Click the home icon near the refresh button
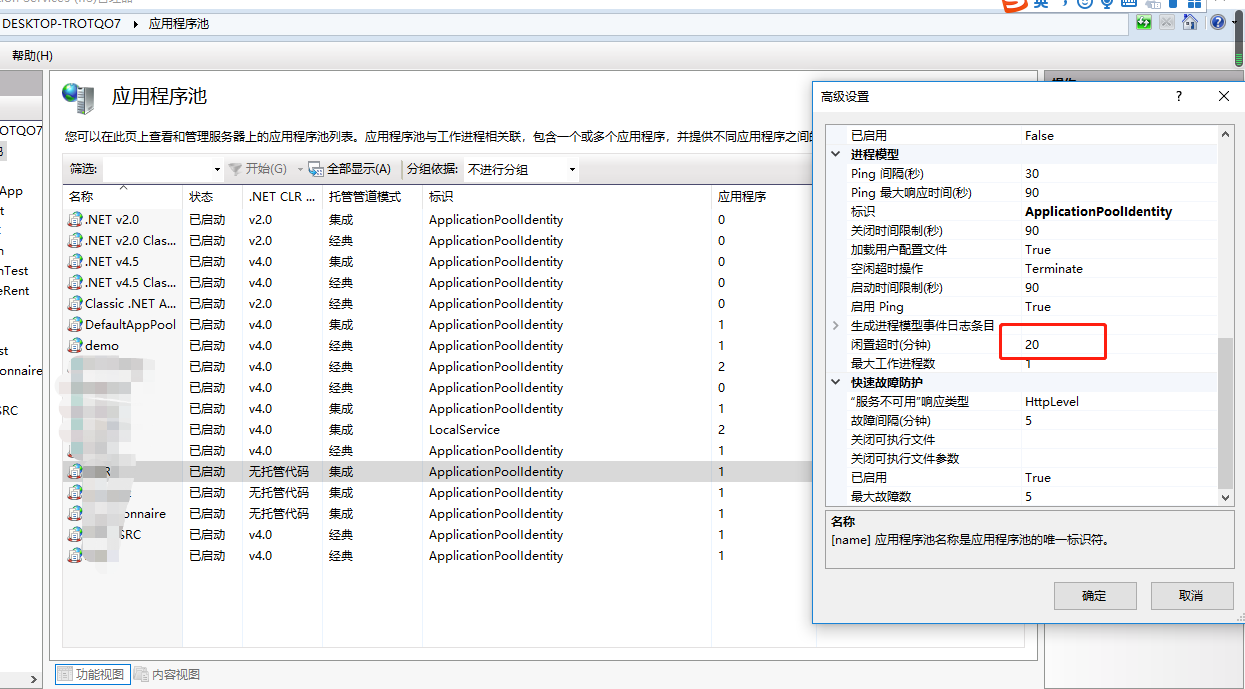1245x689 pixels. 1190,22
